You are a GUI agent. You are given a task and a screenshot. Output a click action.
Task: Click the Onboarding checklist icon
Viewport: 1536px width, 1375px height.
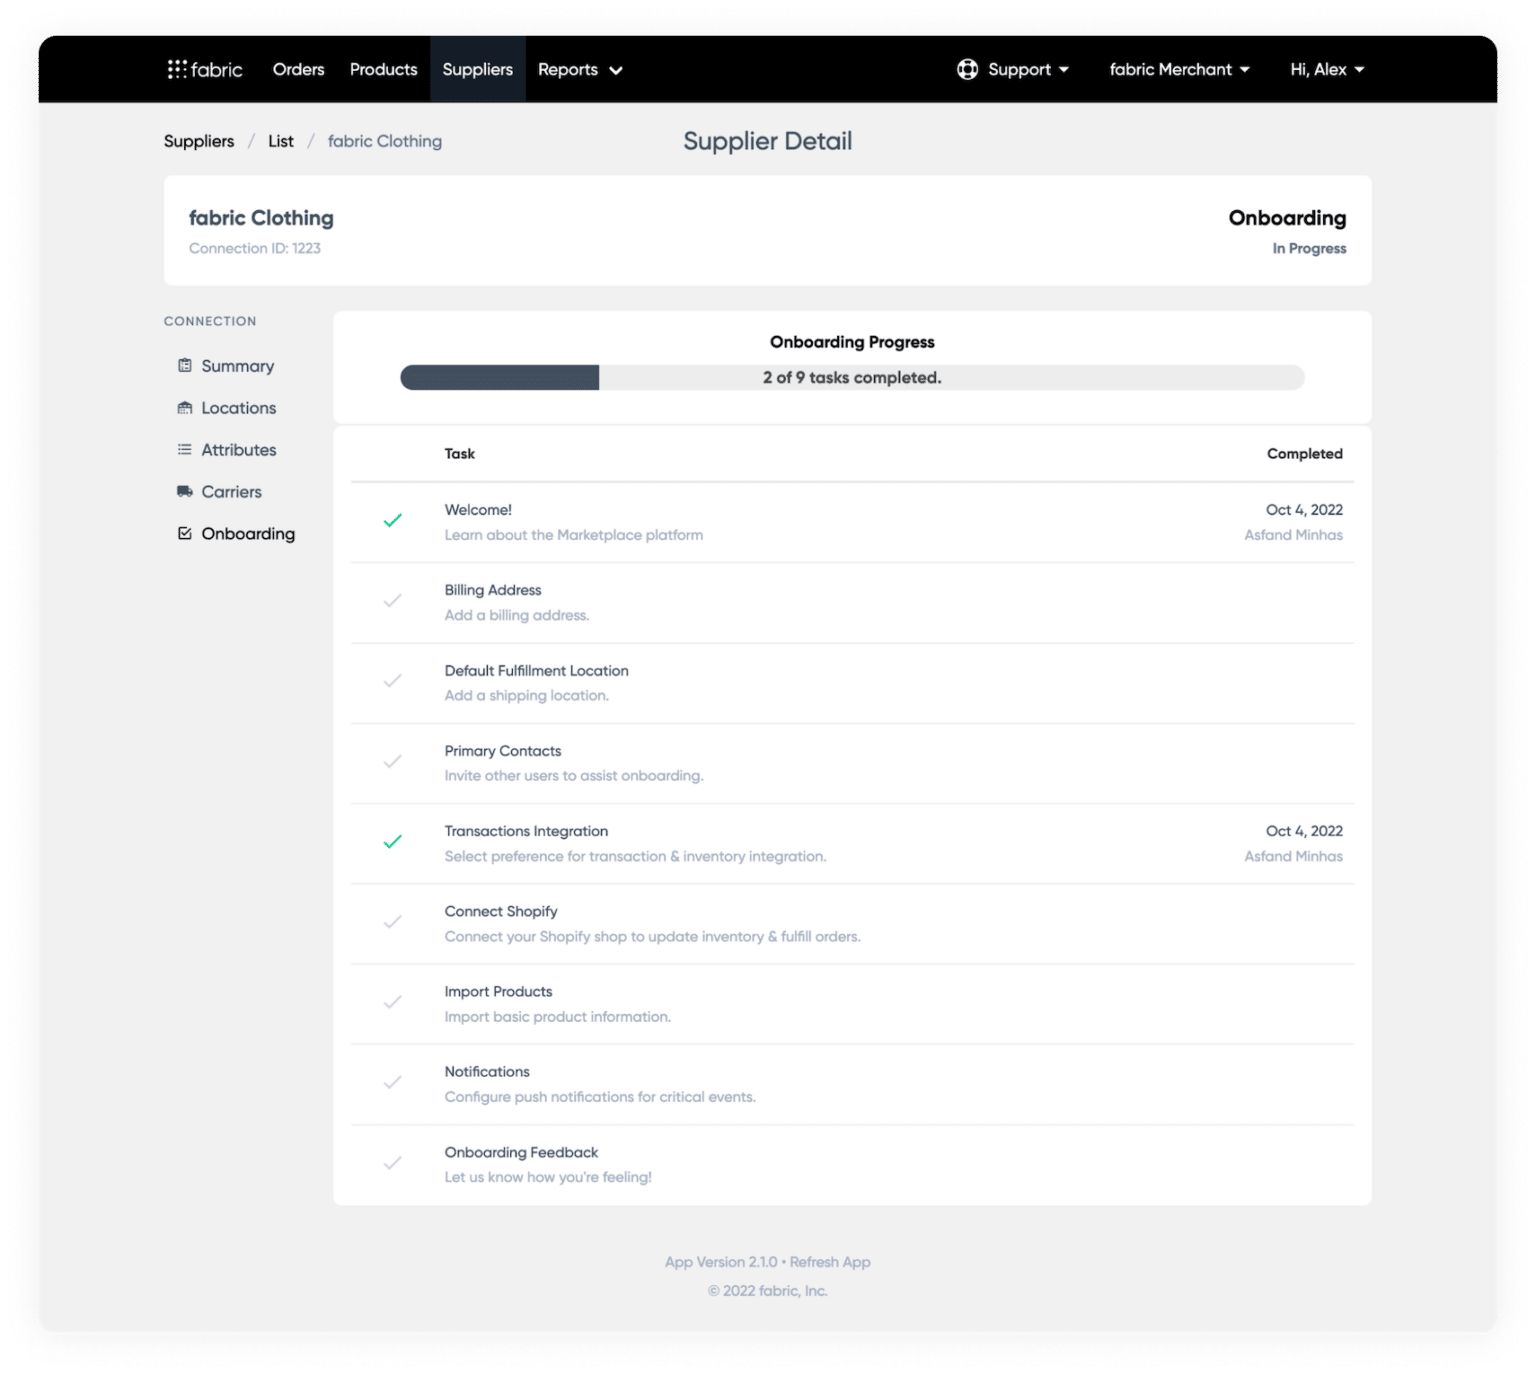(184, 533)
